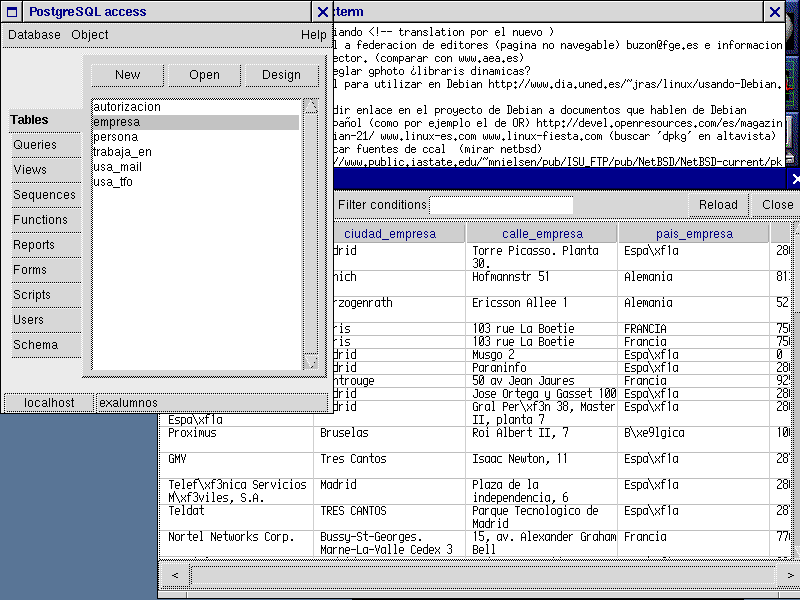
Task: Click the Hofmannstr 51 cell
Action: (541, 283)
